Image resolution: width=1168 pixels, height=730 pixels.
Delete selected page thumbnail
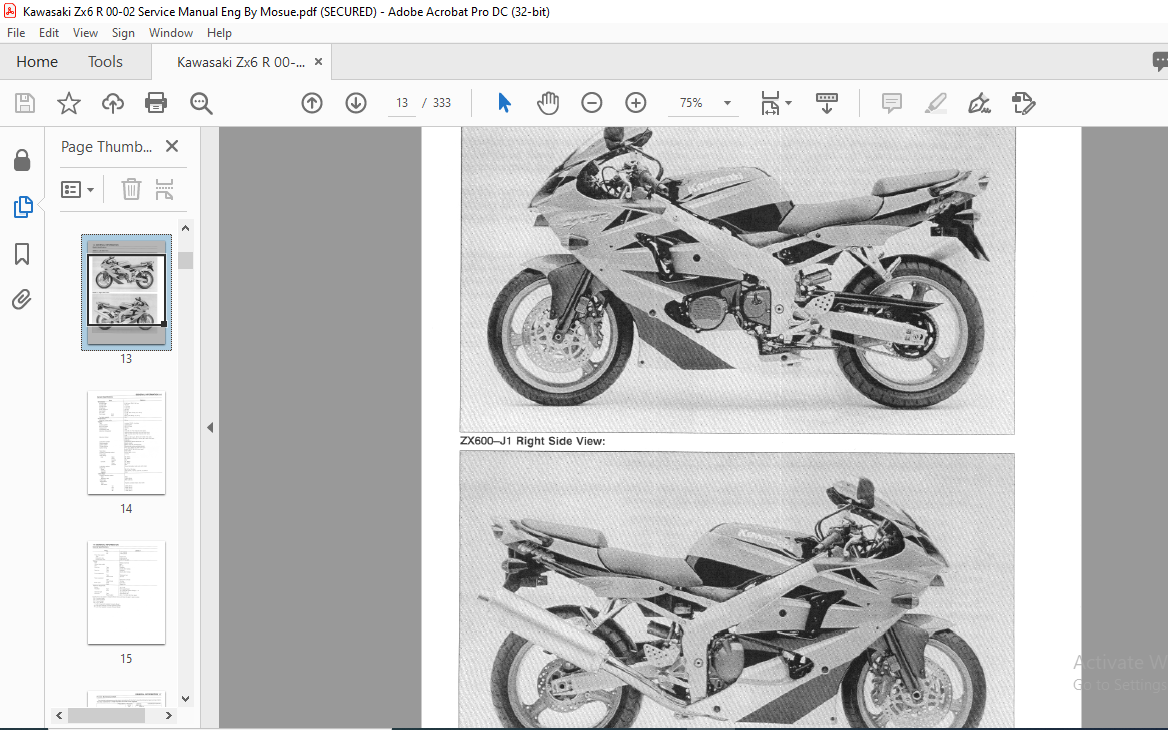(131, 189)
